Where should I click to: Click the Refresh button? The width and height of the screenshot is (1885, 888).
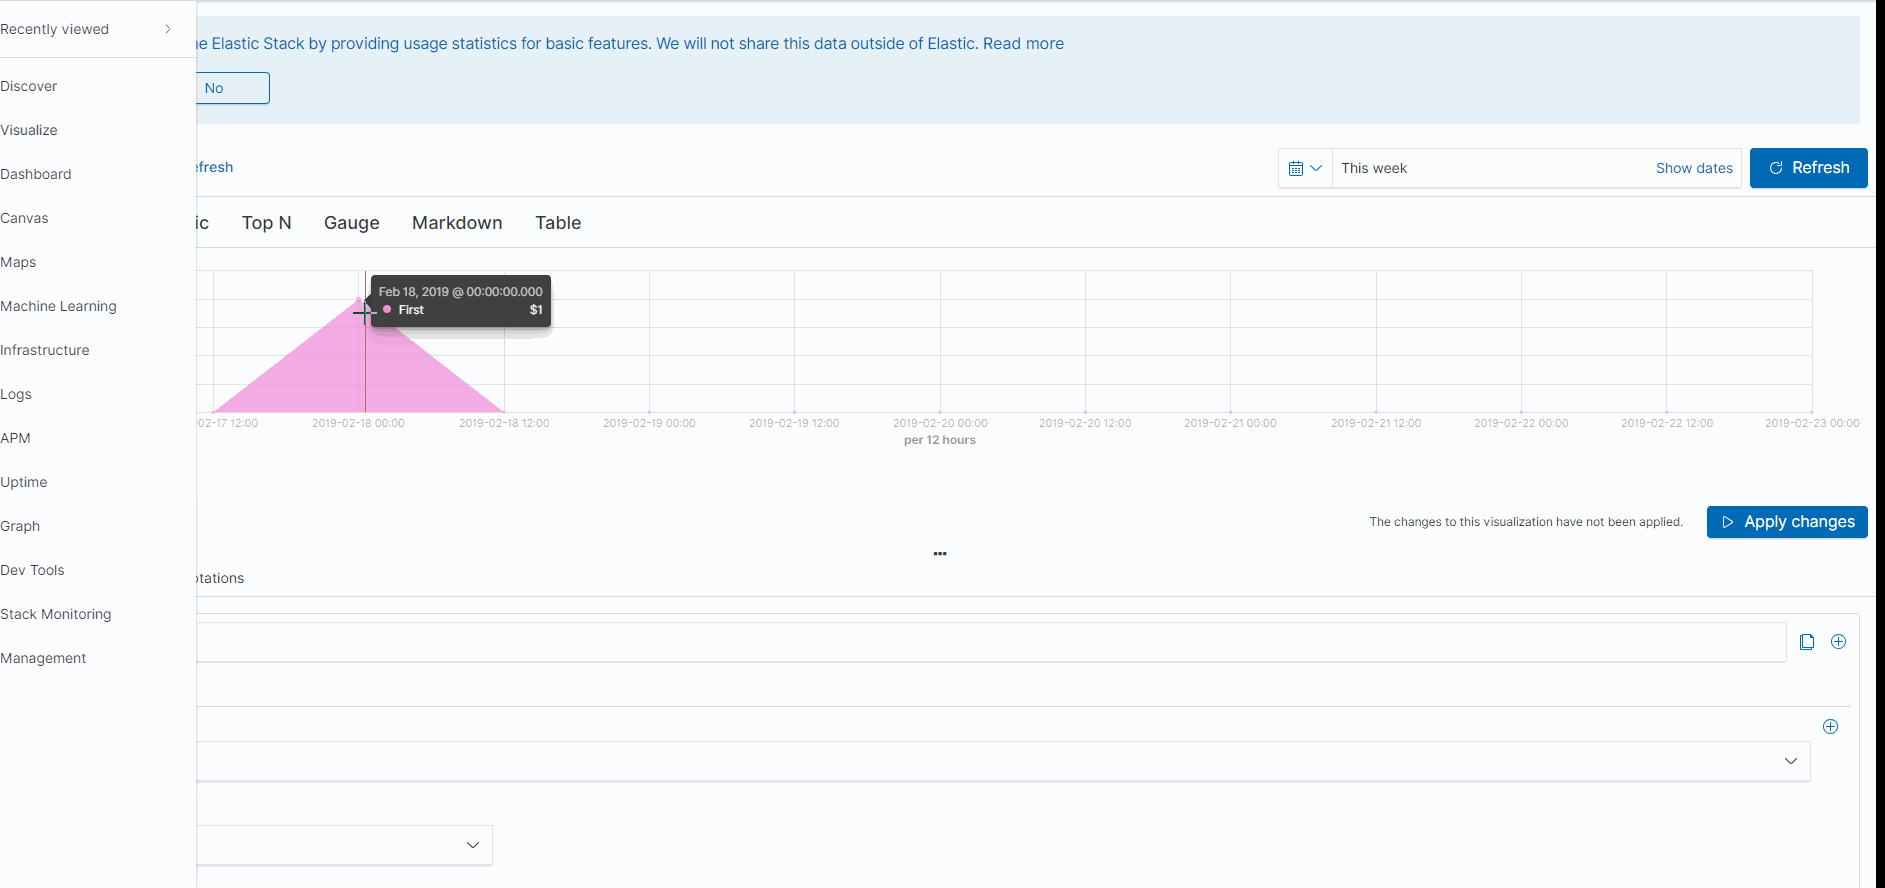click(x=1808, y=168)
